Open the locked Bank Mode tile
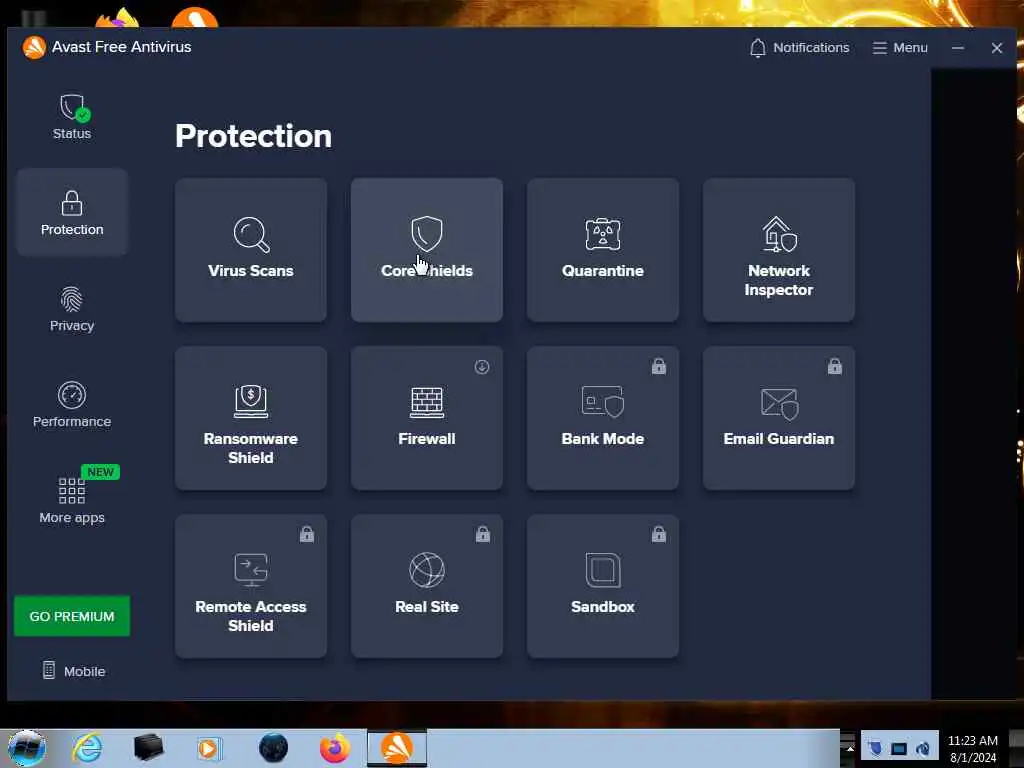1024x768 pixels. click(x=603, y=418)
